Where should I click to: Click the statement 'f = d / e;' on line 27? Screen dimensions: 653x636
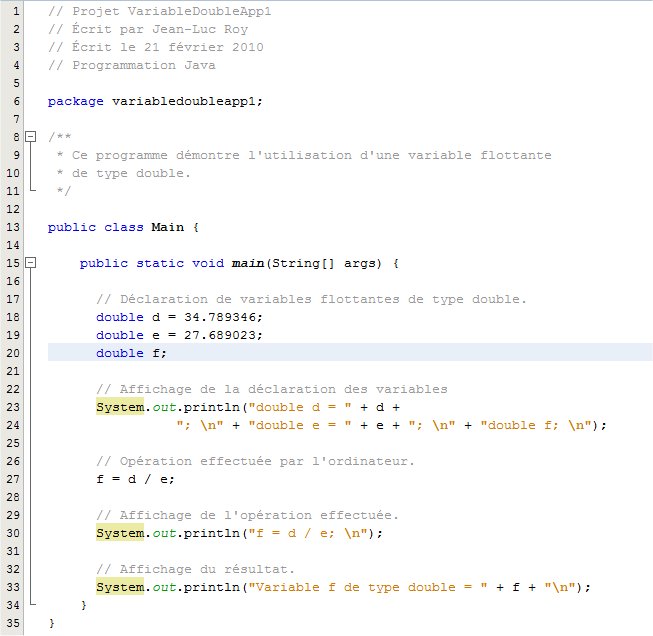(x=135, y=479)
